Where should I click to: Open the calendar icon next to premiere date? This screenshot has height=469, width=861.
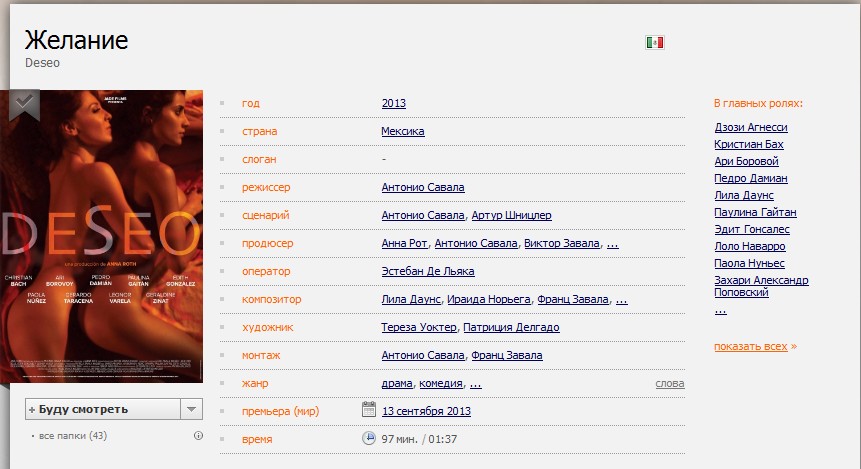[x=369, y=409]
